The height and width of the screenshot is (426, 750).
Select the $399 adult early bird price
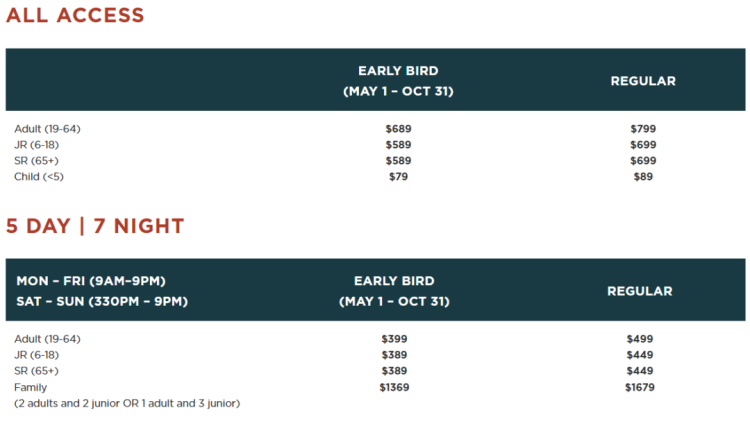394,339
